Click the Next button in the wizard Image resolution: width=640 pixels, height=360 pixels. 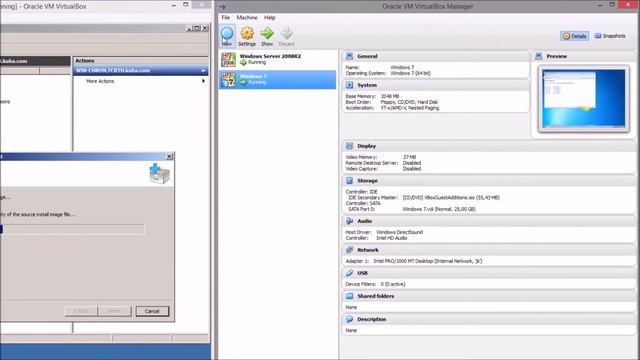[115, 311]
